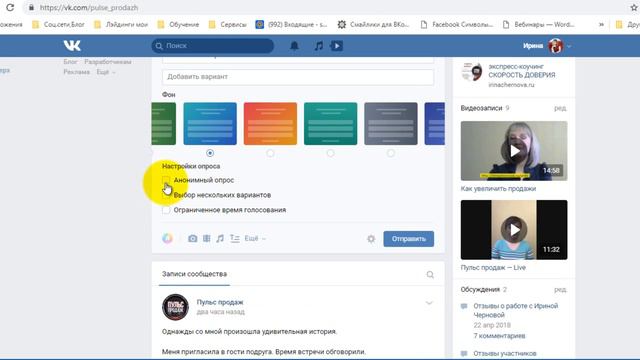The image size is (640, 360).
Task: Attach a photo using the camera icon
Action: [193, 238]
